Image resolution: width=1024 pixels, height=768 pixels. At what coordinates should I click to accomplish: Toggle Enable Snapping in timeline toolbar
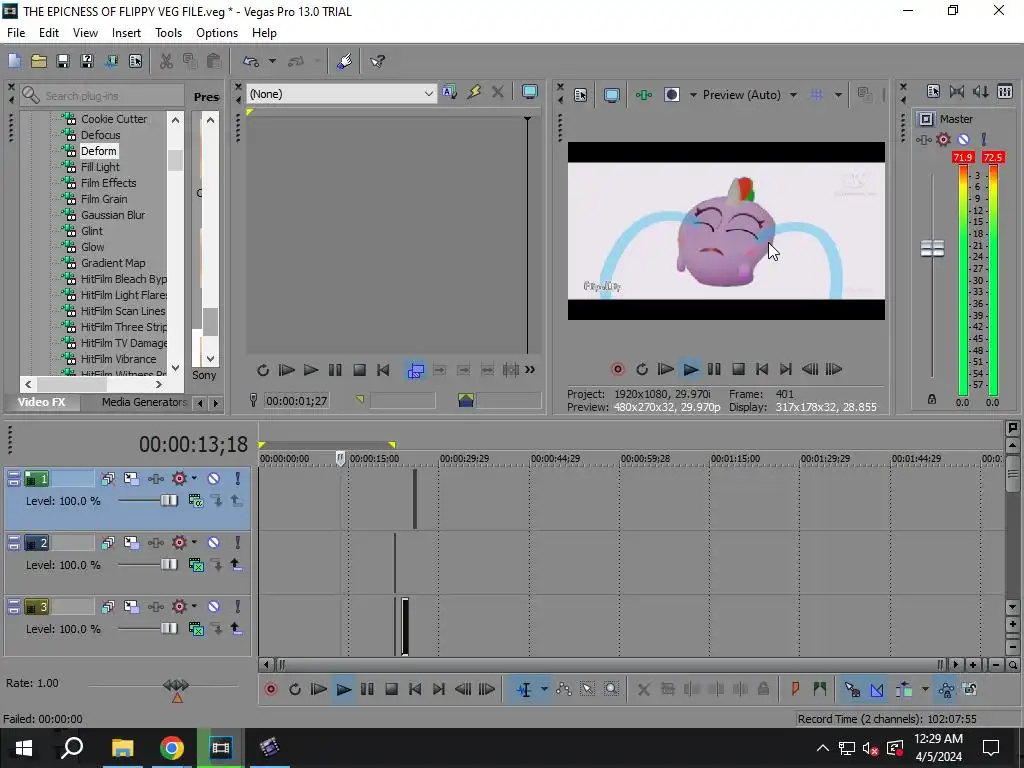[852, 689]
